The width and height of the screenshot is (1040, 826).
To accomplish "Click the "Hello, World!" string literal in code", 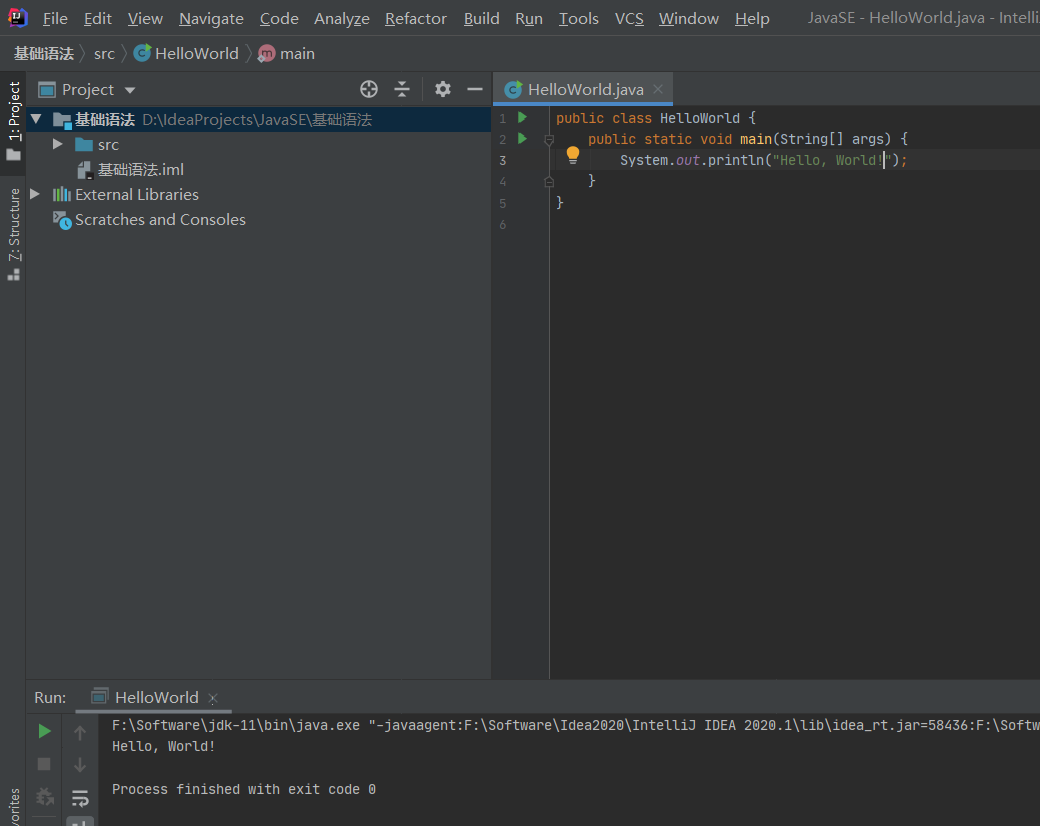I will tap(832, 160).
